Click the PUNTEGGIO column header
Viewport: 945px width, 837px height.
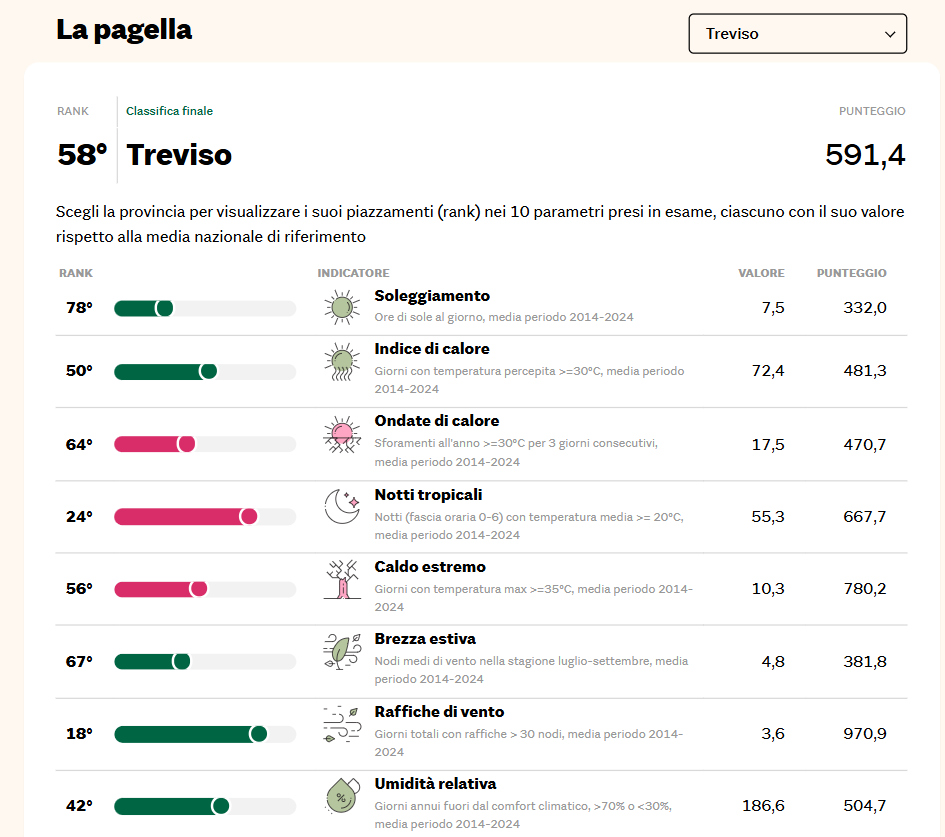pyautogui.click(x=851, y=273)
